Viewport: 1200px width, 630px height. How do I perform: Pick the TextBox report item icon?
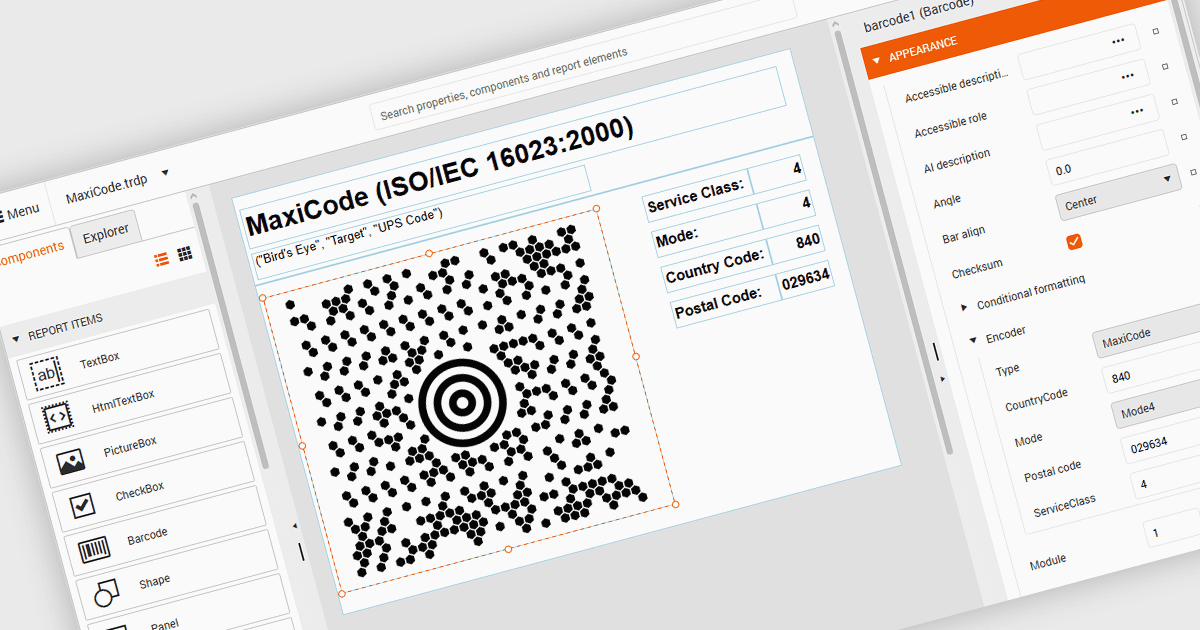click(x=46, y=373)
